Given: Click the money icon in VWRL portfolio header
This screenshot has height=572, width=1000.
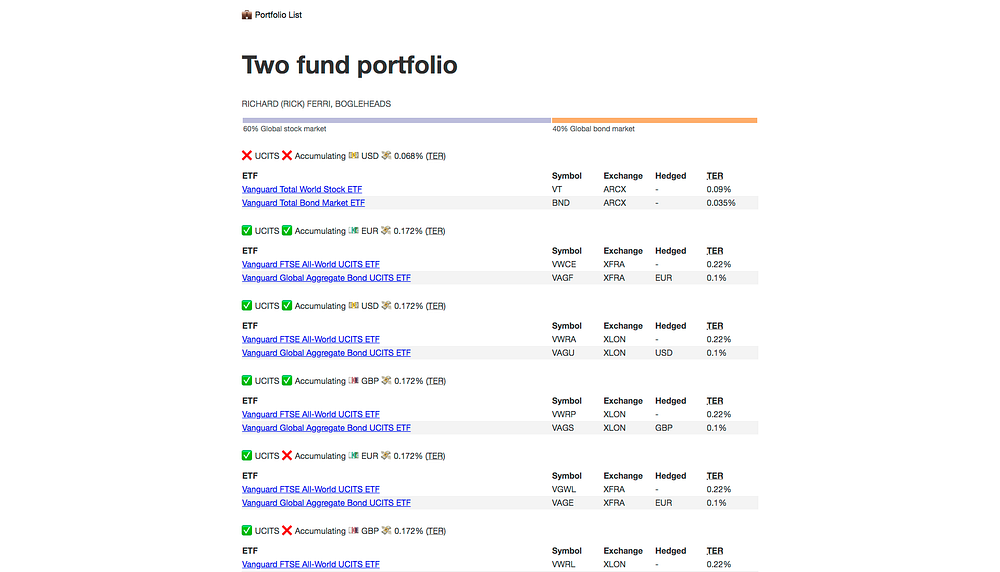Looking at the screenshot, I should (386, 531).
